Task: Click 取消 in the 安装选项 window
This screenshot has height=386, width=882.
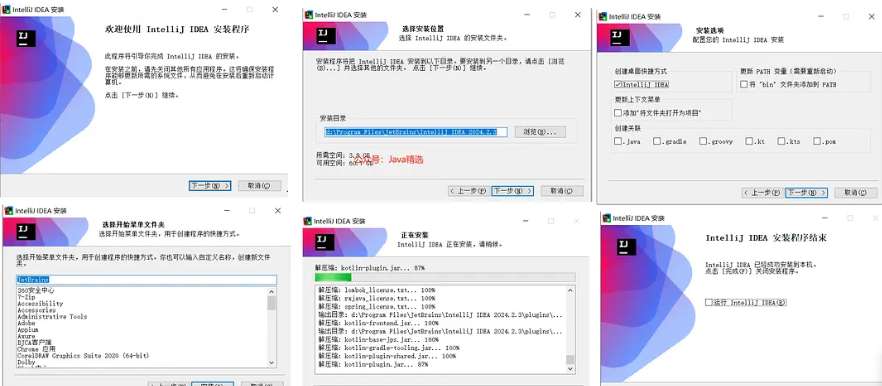Action: coord(856,192)
